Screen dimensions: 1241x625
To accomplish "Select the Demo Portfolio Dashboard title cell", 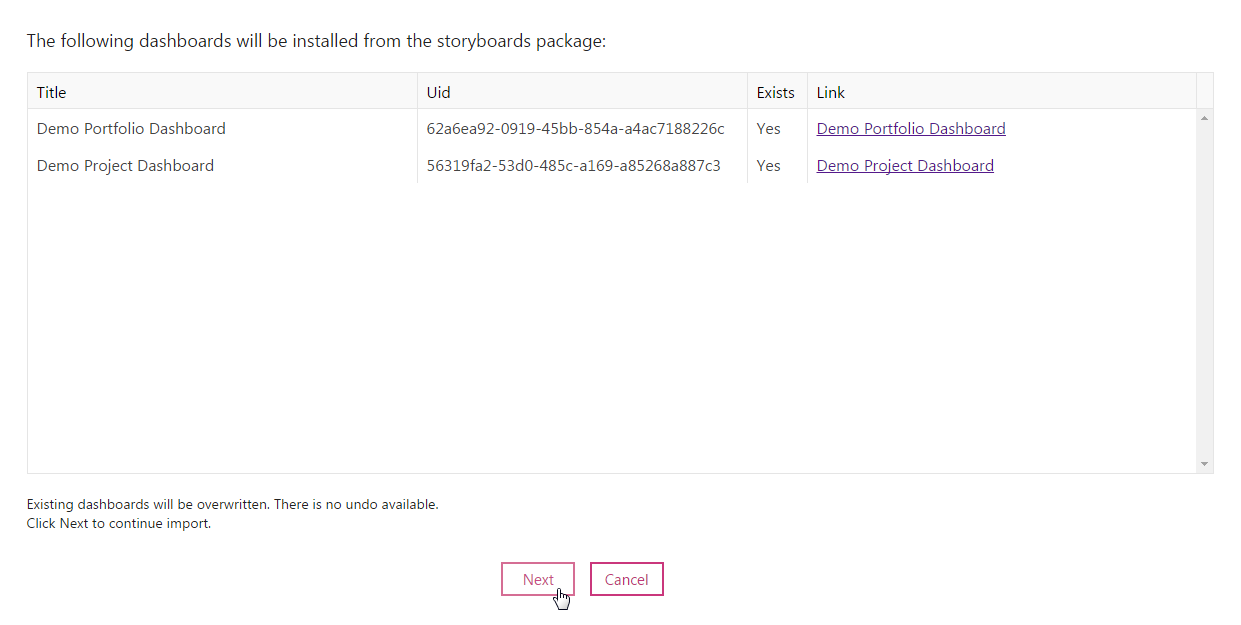I will point(222,129).
